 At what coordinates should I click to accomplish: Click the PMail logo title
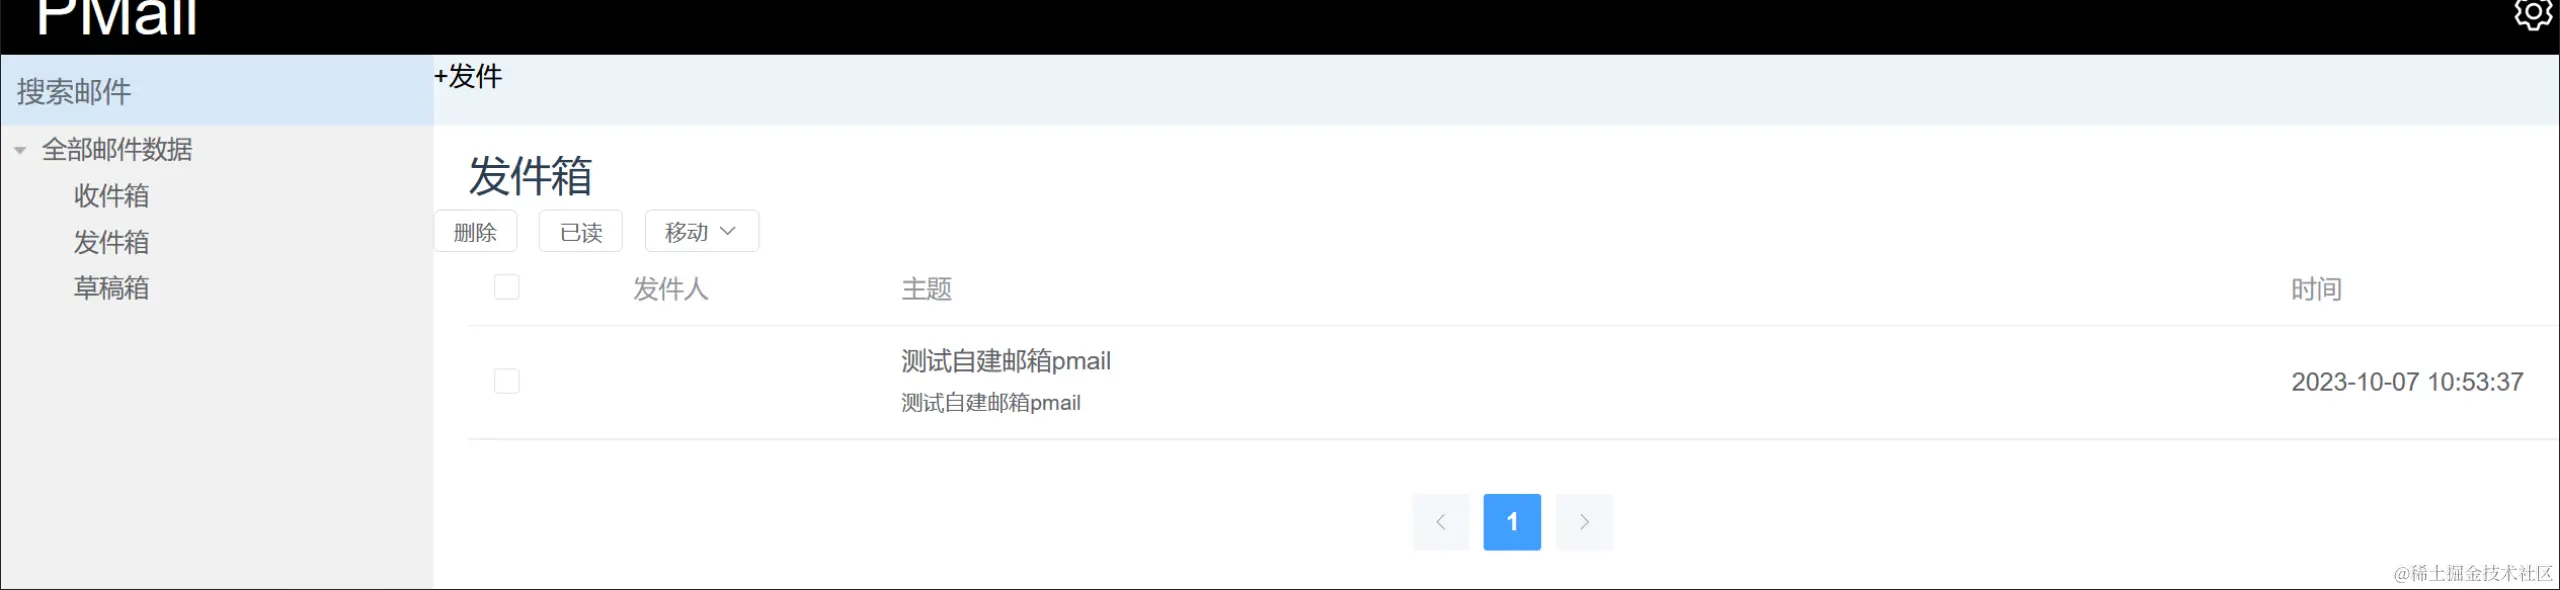[x=117, y=18]
